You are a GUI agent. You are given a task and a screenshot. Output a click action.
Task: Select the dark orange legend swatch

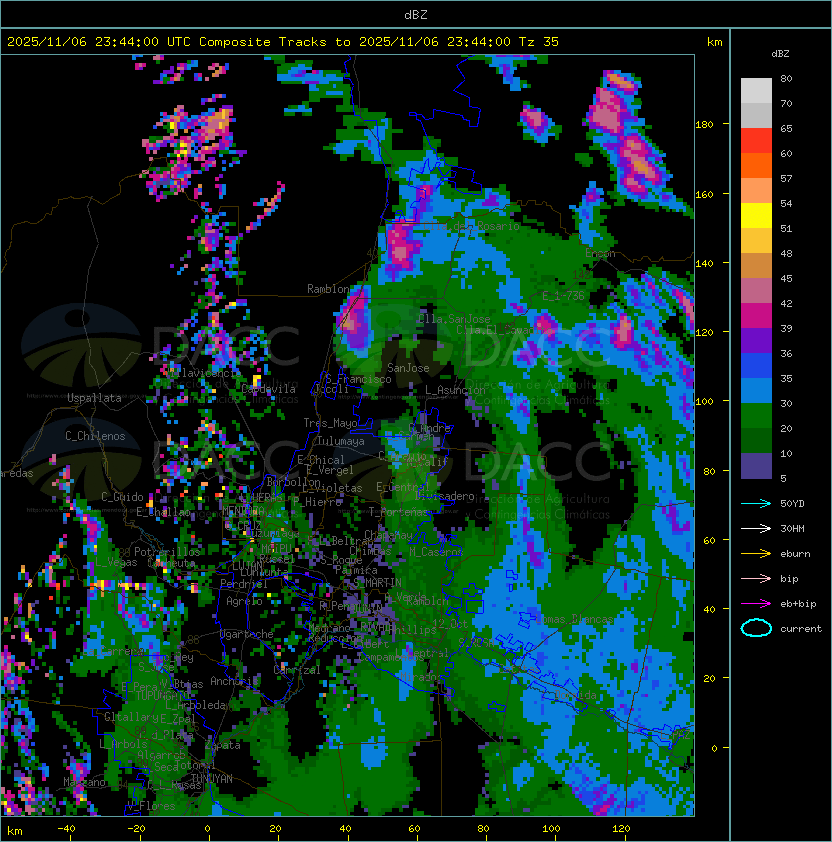pyautogui.click(x=756, y=165)
